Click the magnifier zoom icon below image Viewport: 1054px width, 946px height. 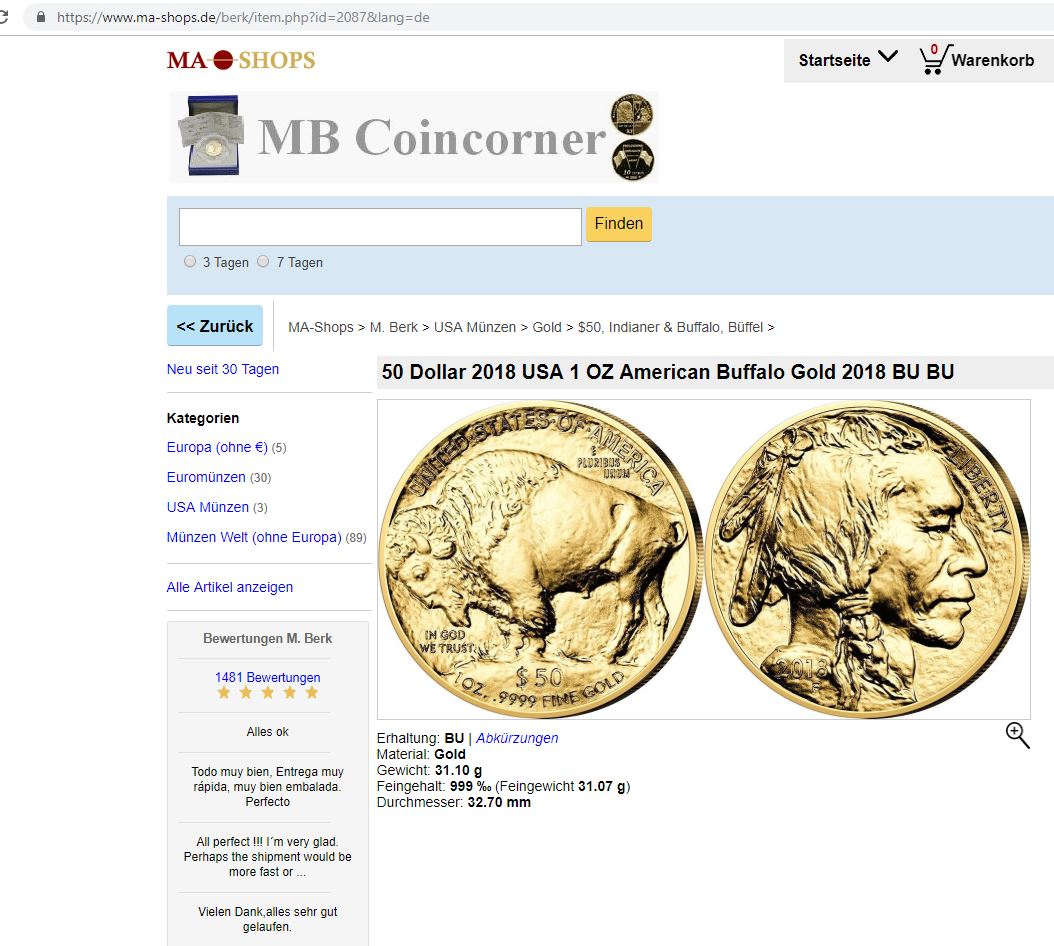(1018, 736)
